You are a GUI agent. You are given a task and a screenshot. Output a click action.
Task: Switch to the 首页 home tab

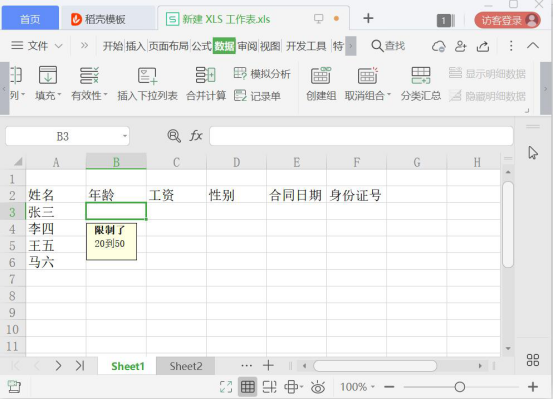tap(30, 19)
